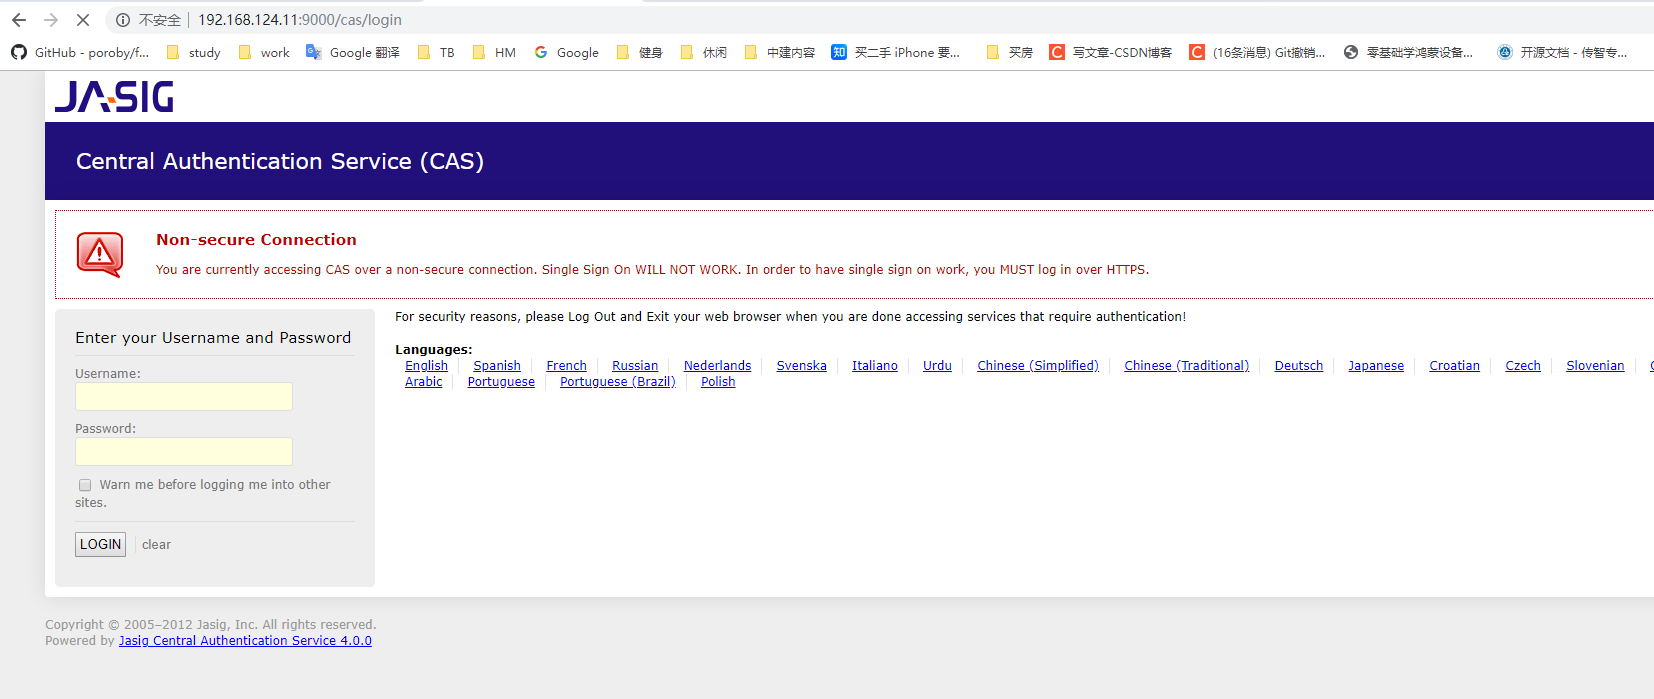Switch language to Czech
Viewport: 1654px width, 699px height.
click(1523, 366)
